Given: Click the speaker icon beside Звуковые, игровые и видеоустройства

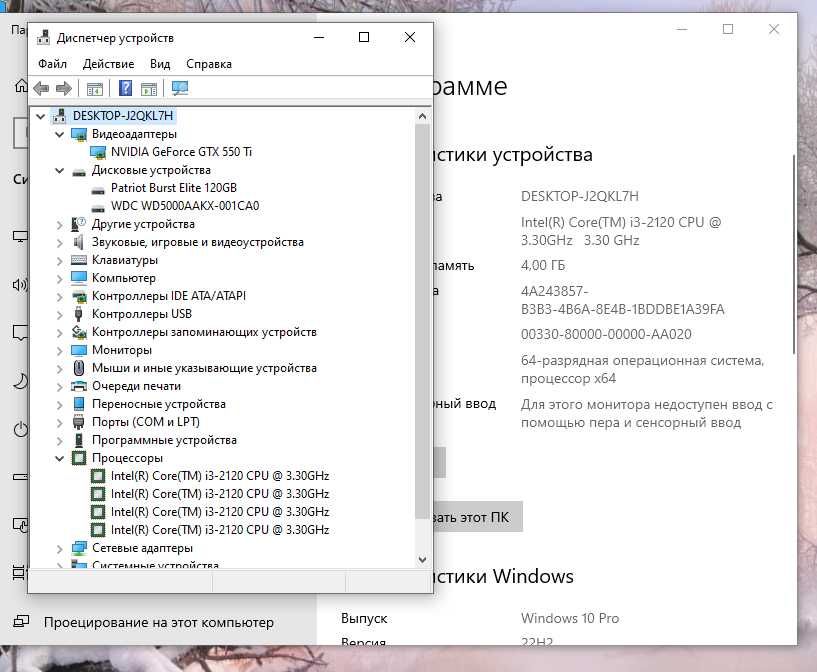Looking at the screenshot, I should click(x=79, y=242).
